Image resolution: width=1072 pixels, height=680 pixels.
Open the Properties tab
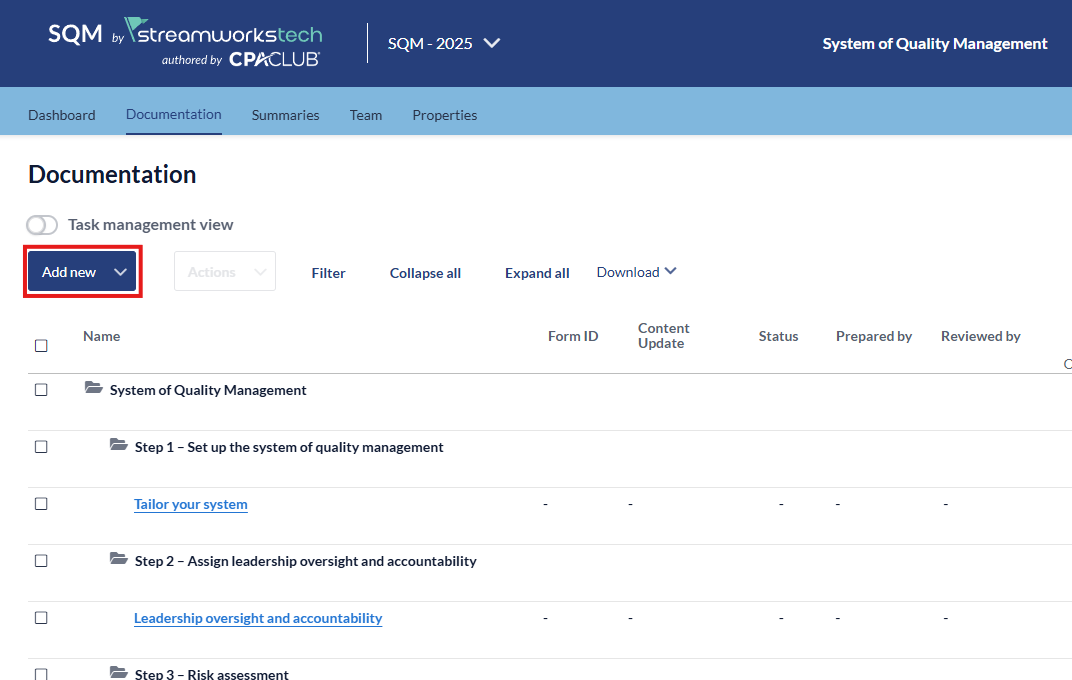pyautogui.click(x=444, y=115)
